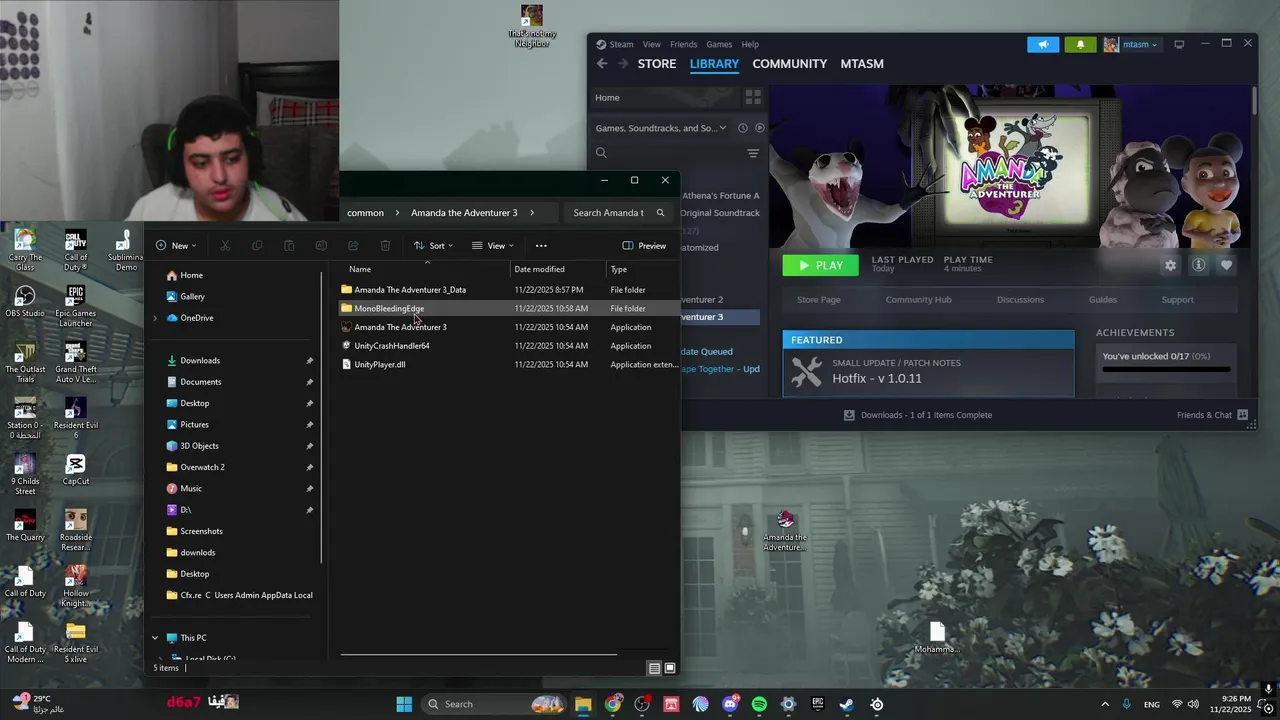Click the Steam library search magnifier
1280x720 pixels.
pyautogui.click(x=601, y=153)
